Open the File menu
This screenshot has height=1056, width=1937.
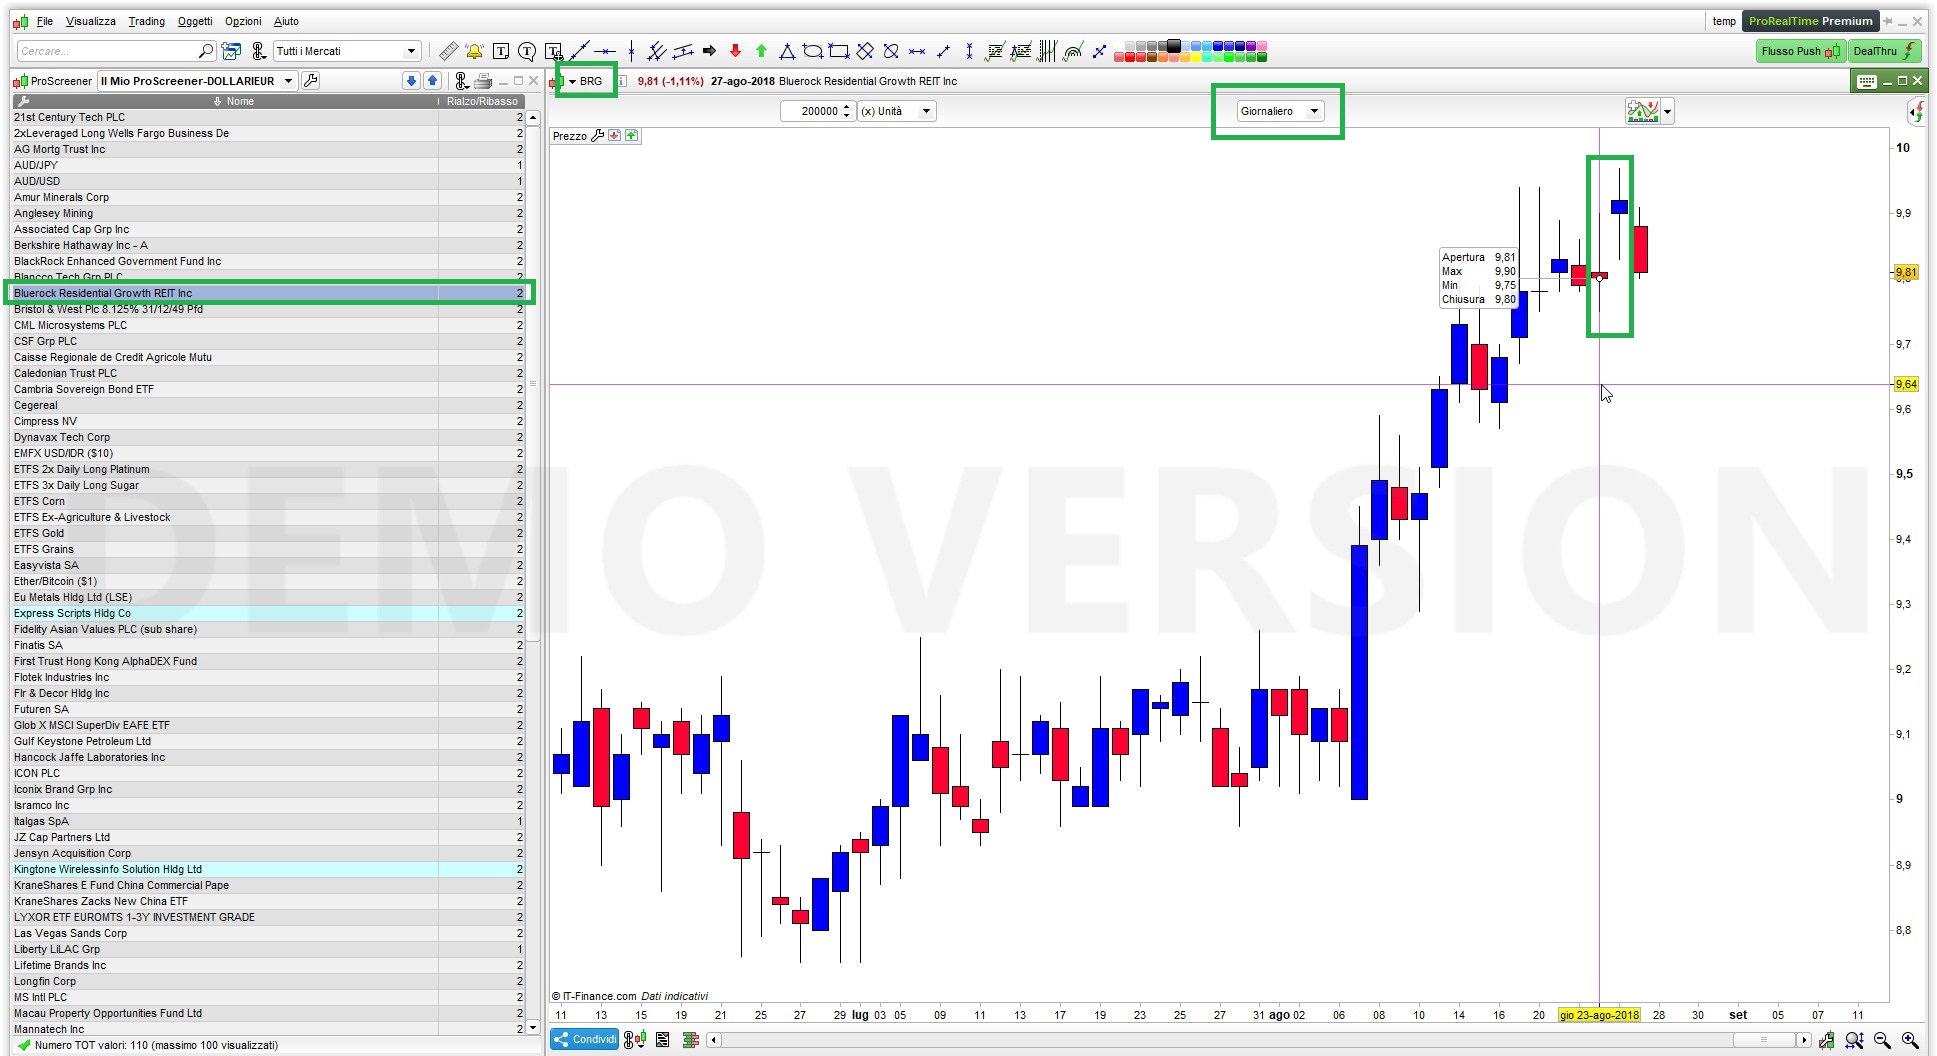point(45,21)
